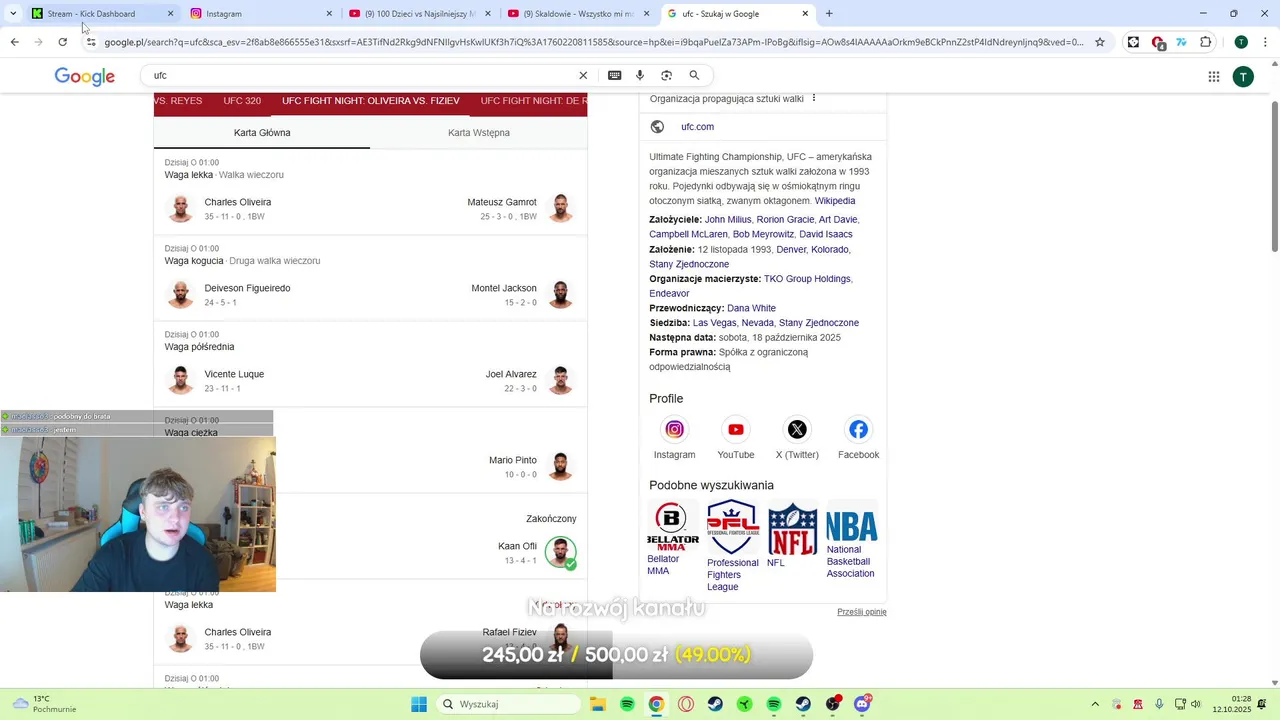
Task: Select the Karta Główna tab
Action: 262,132
